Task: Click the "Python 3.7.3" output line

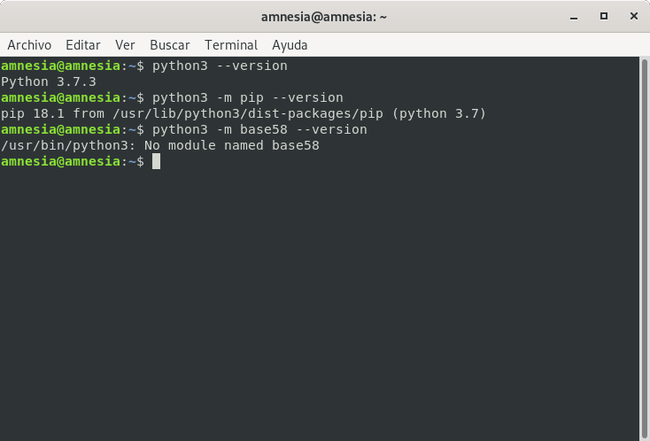Action: [x=46, y=82]
